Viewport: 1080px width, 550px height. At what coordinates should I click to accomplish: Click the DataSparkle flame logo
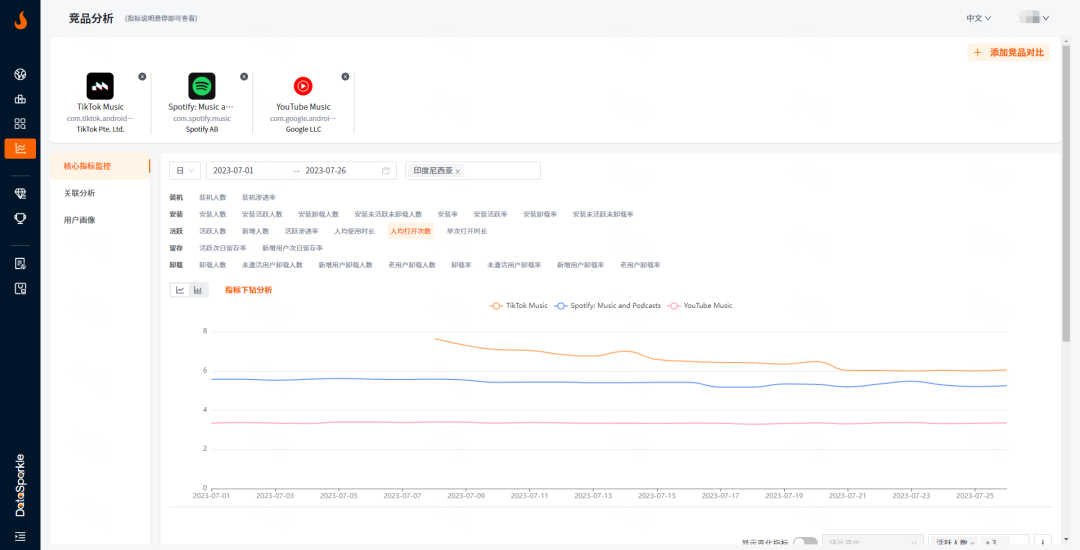coord(20,20)
